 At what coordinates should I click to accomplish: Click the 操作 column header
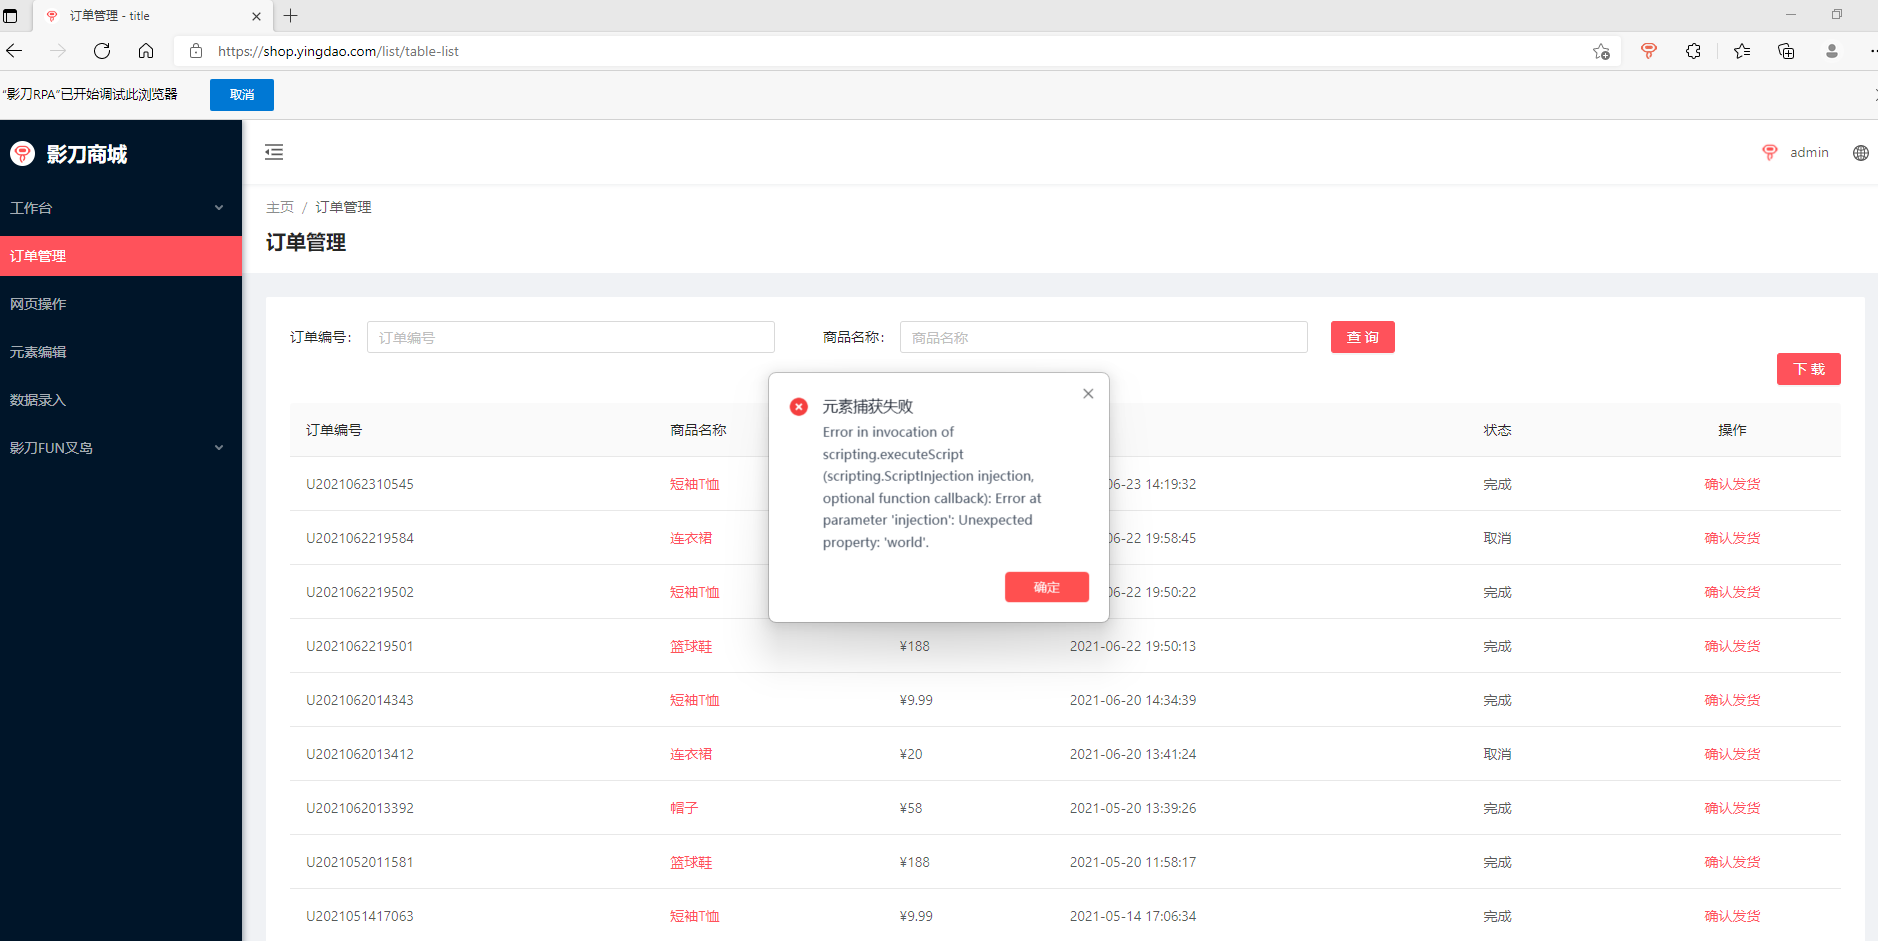pyautogui.click(x=1732, y=430)
